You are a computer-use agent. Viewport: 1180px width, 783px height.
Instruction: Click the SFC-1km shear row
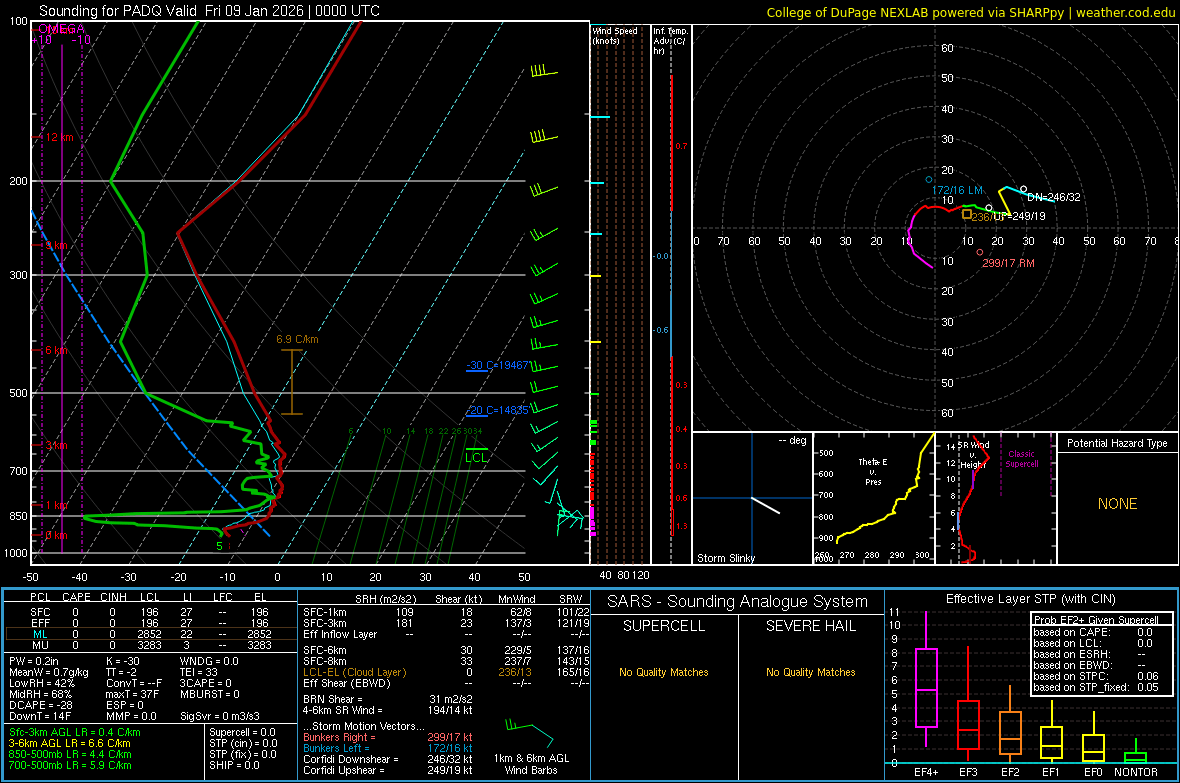coord(446,612)
